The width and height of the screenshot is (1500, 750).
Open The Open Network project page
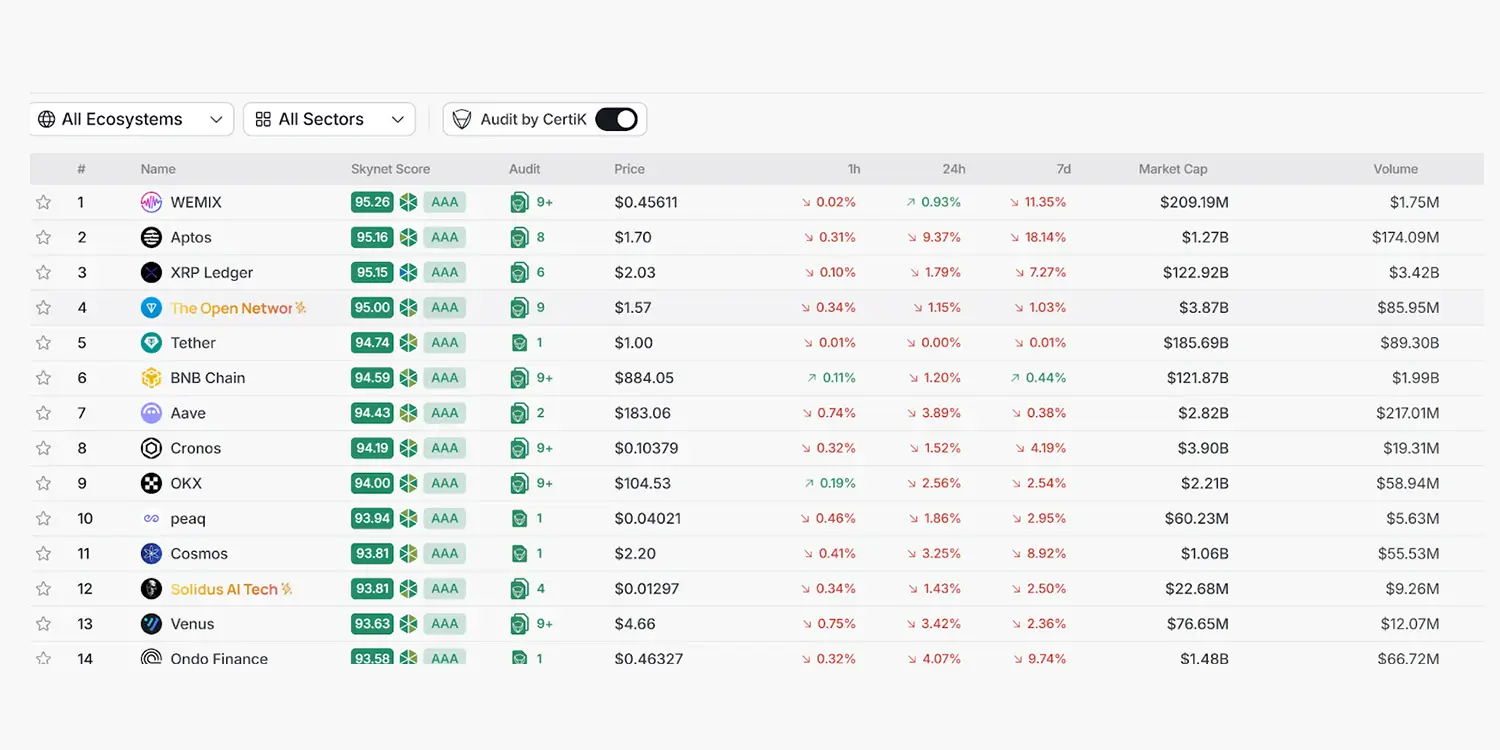point(231,308)
